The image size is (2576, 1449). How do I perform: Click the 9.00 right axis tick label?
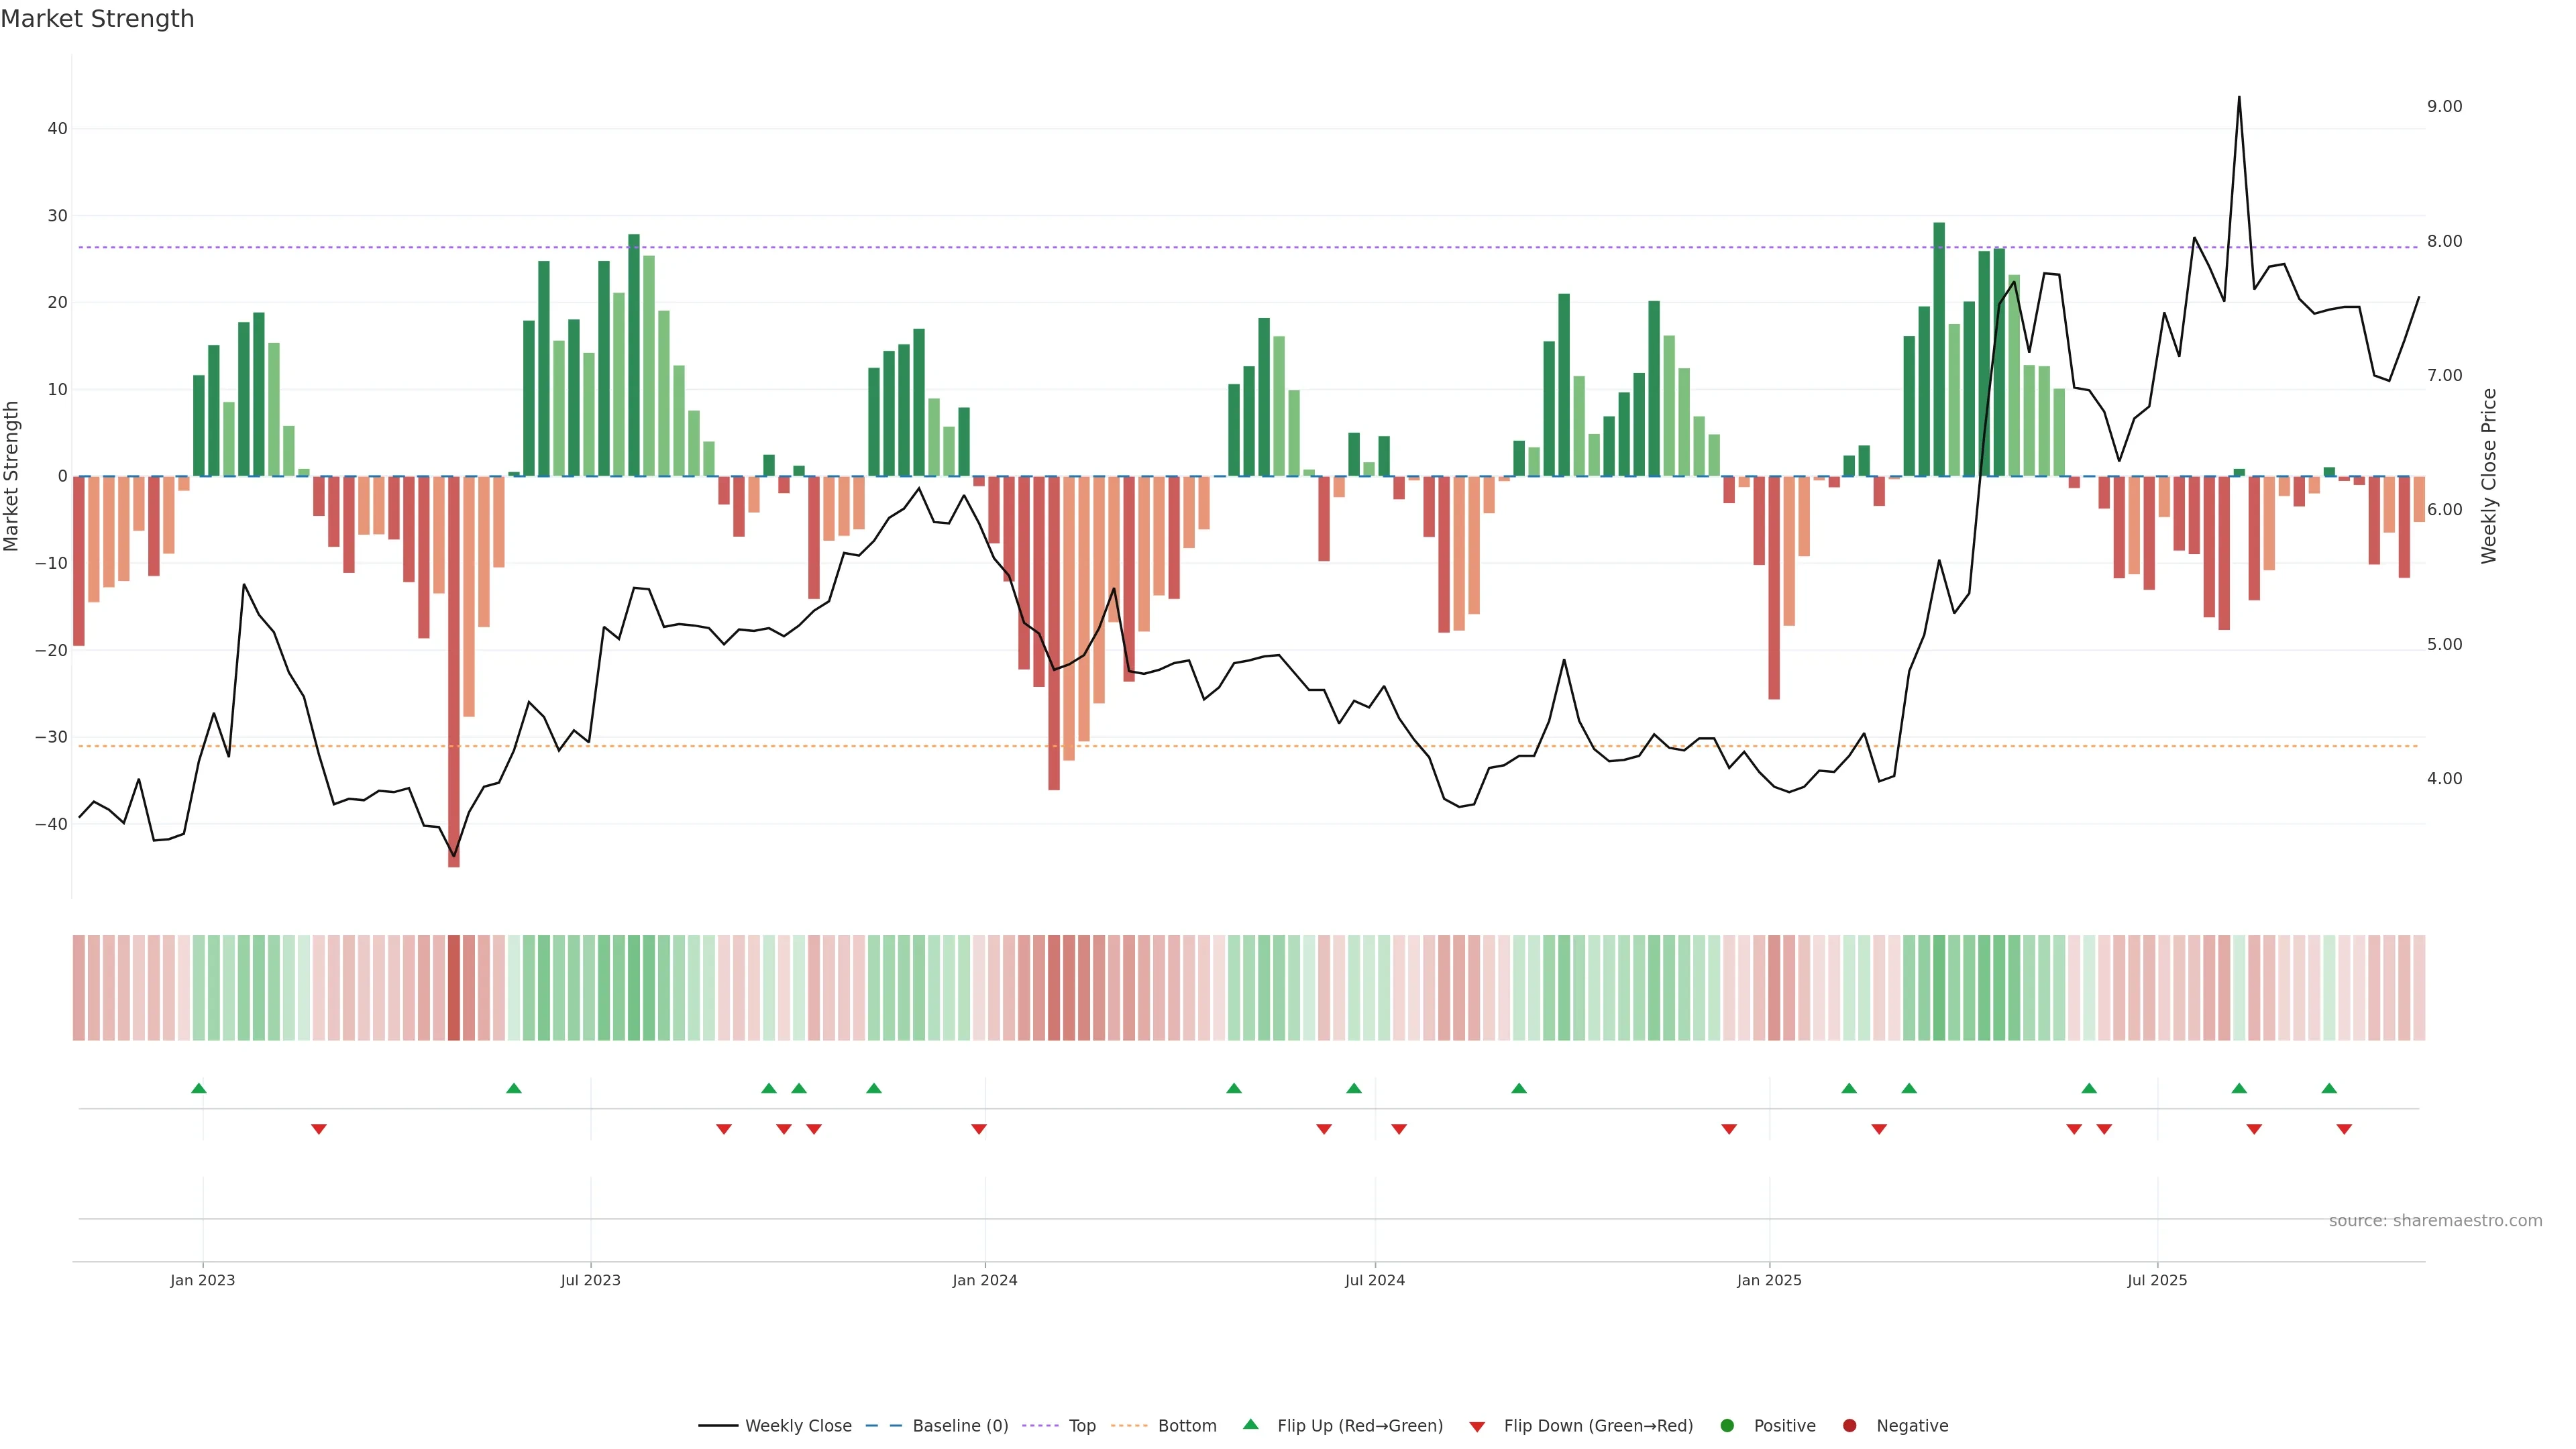pos(2444,107)
